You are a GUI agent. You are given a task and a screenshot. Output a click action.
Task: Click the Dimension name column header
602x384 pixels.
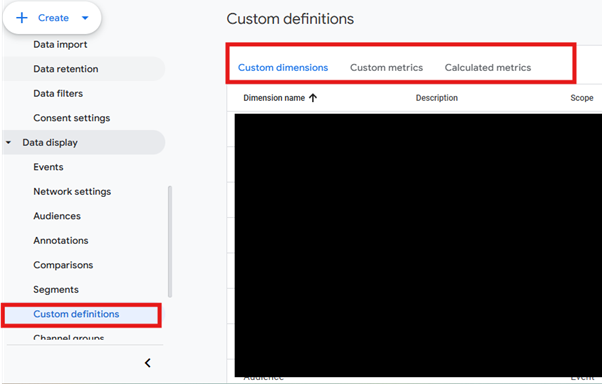pos(274,98)
